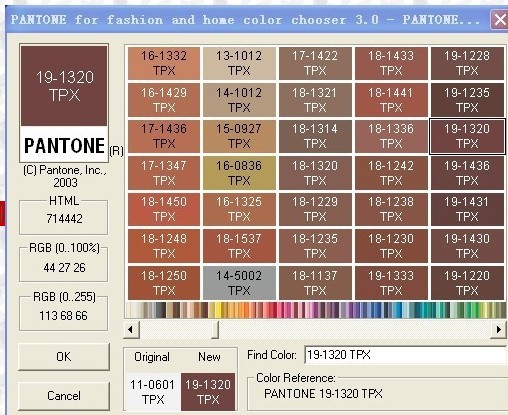This screenshot has height=415, width=508.
Task: Click the "(C) Pantone, Inc., 2003" copyright text
Action: coord(65,176)
